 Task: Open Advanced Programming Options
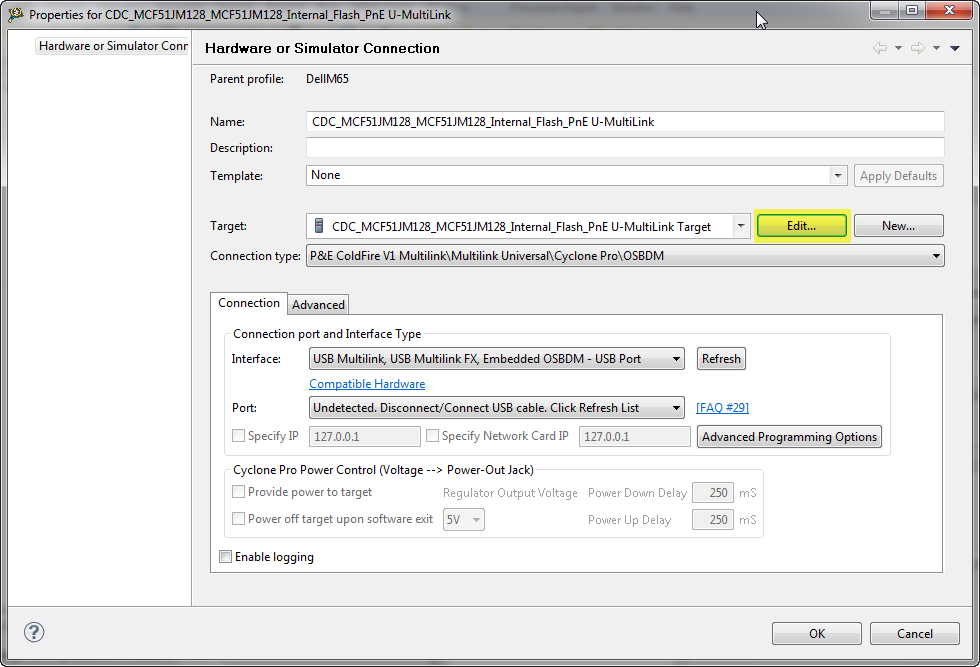pyautogui.click(x=789, y=437)
